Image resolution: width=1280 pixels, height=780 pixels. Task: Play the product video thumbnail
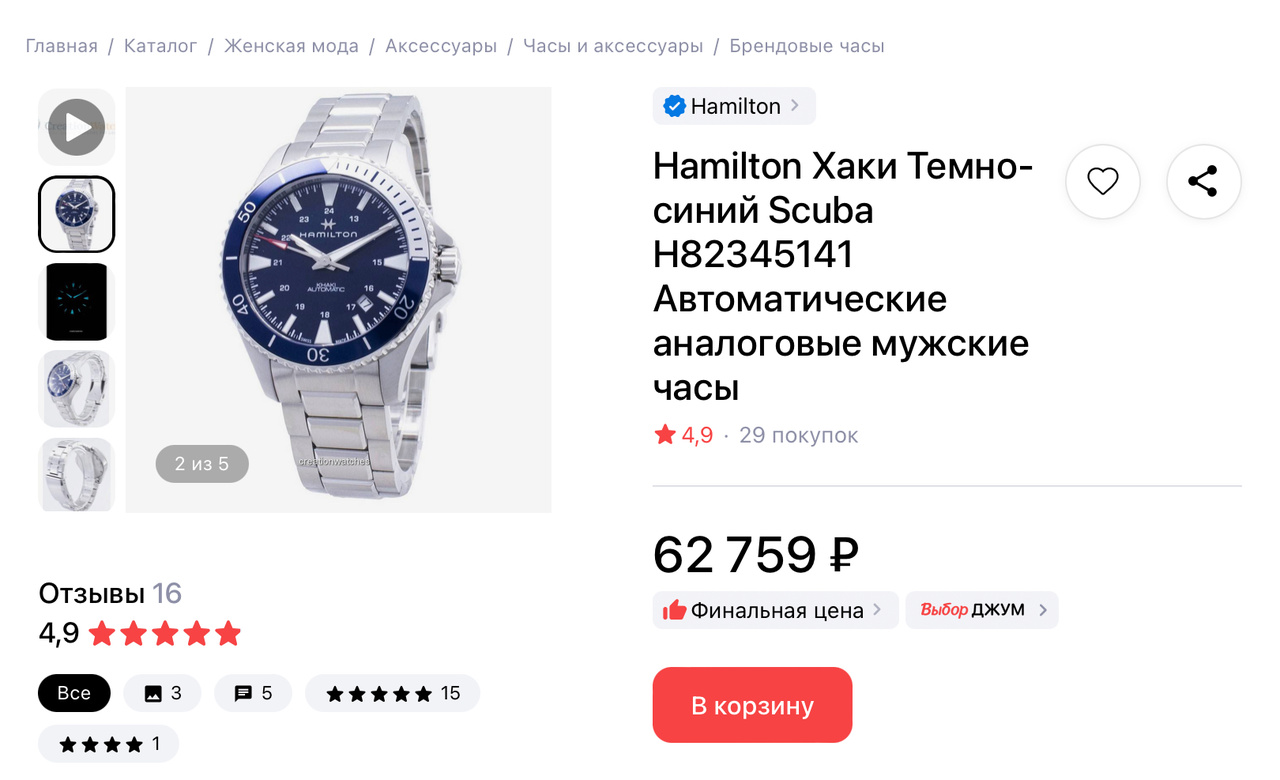(77, 127)
